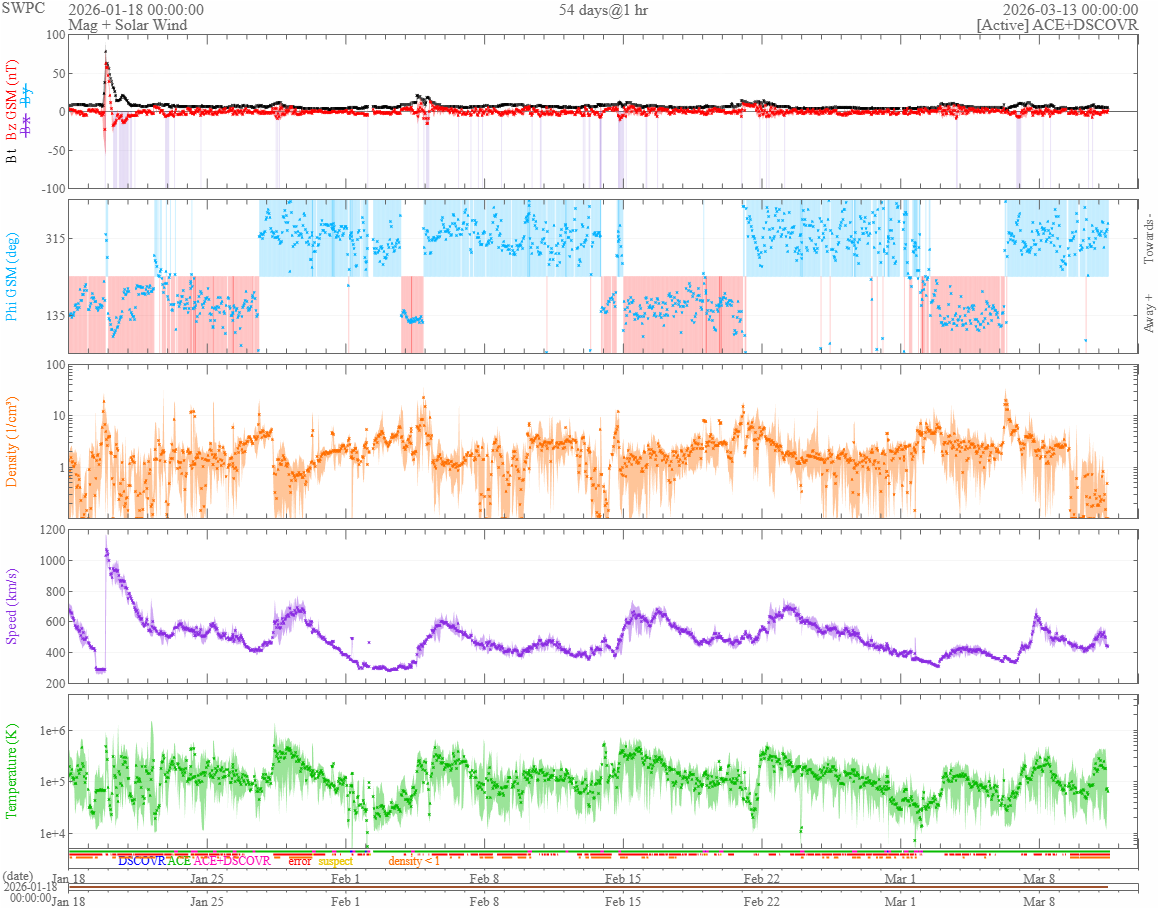Screen dimensions: 1158x908
Task: Select the blue DSCOVR legend entry
Action: 142,861
